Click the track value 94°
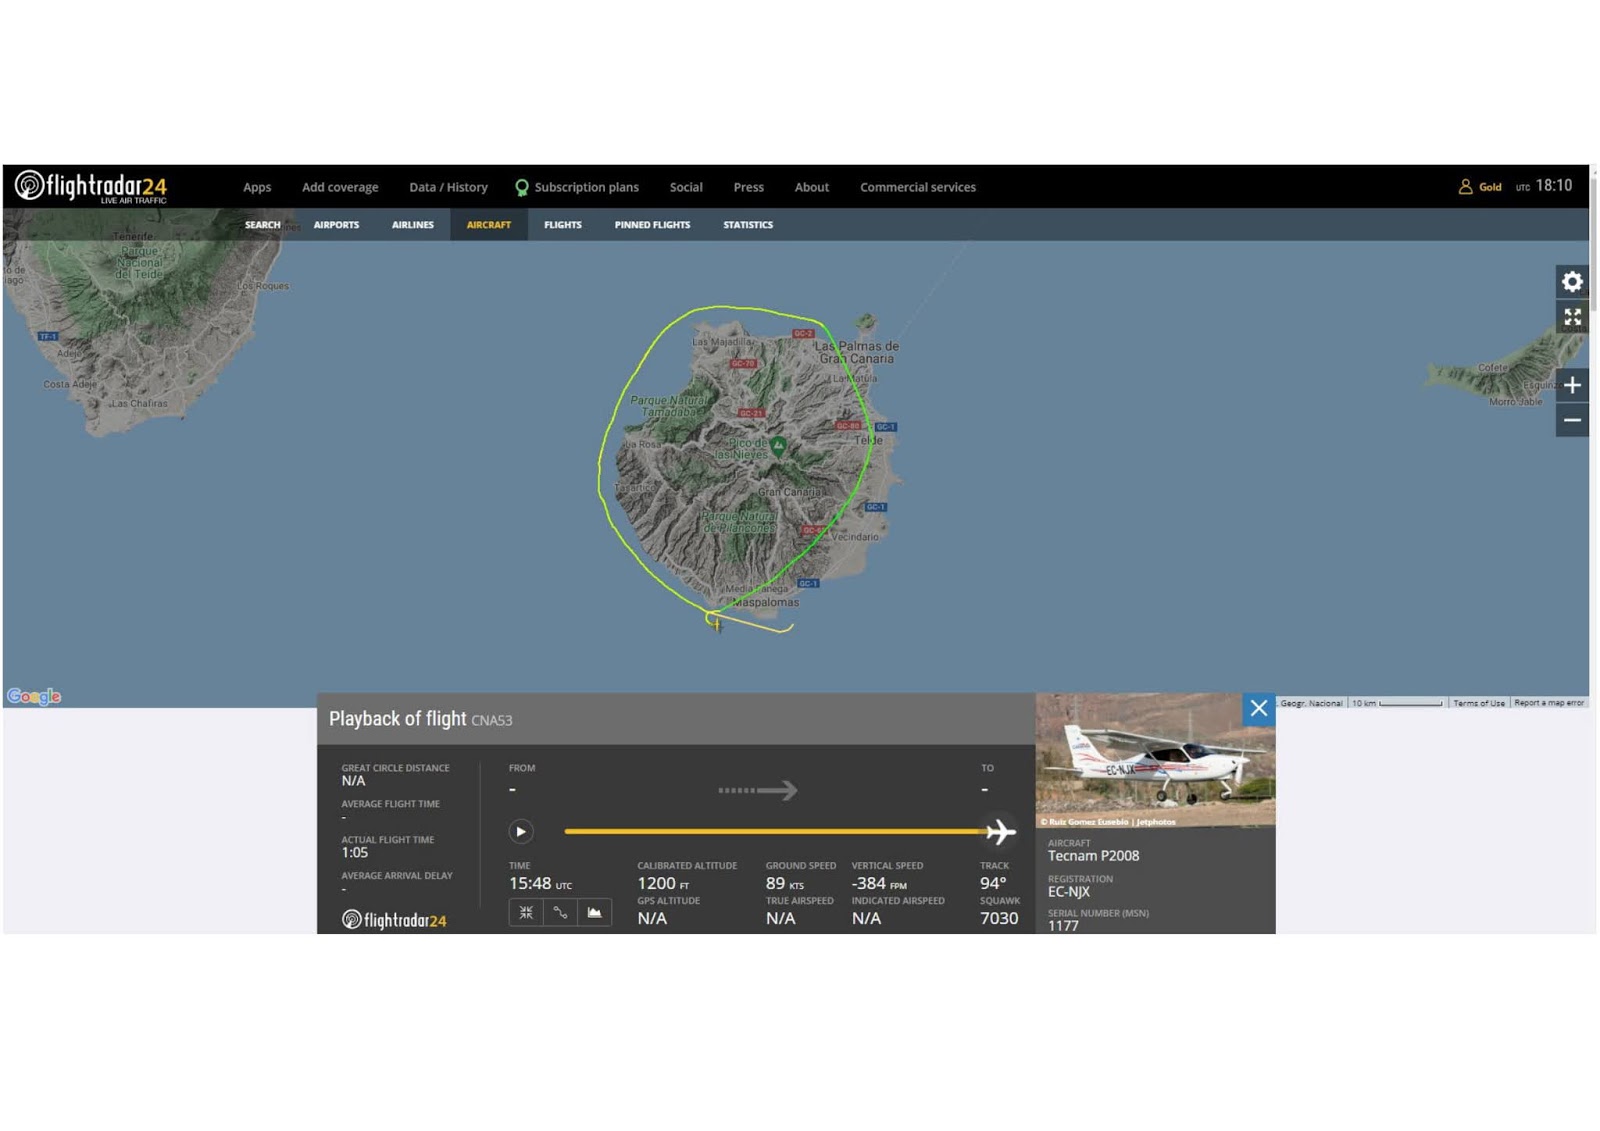Image resolution: width=1600 pixels, height=1131 pixels. (x=993, y=883)
